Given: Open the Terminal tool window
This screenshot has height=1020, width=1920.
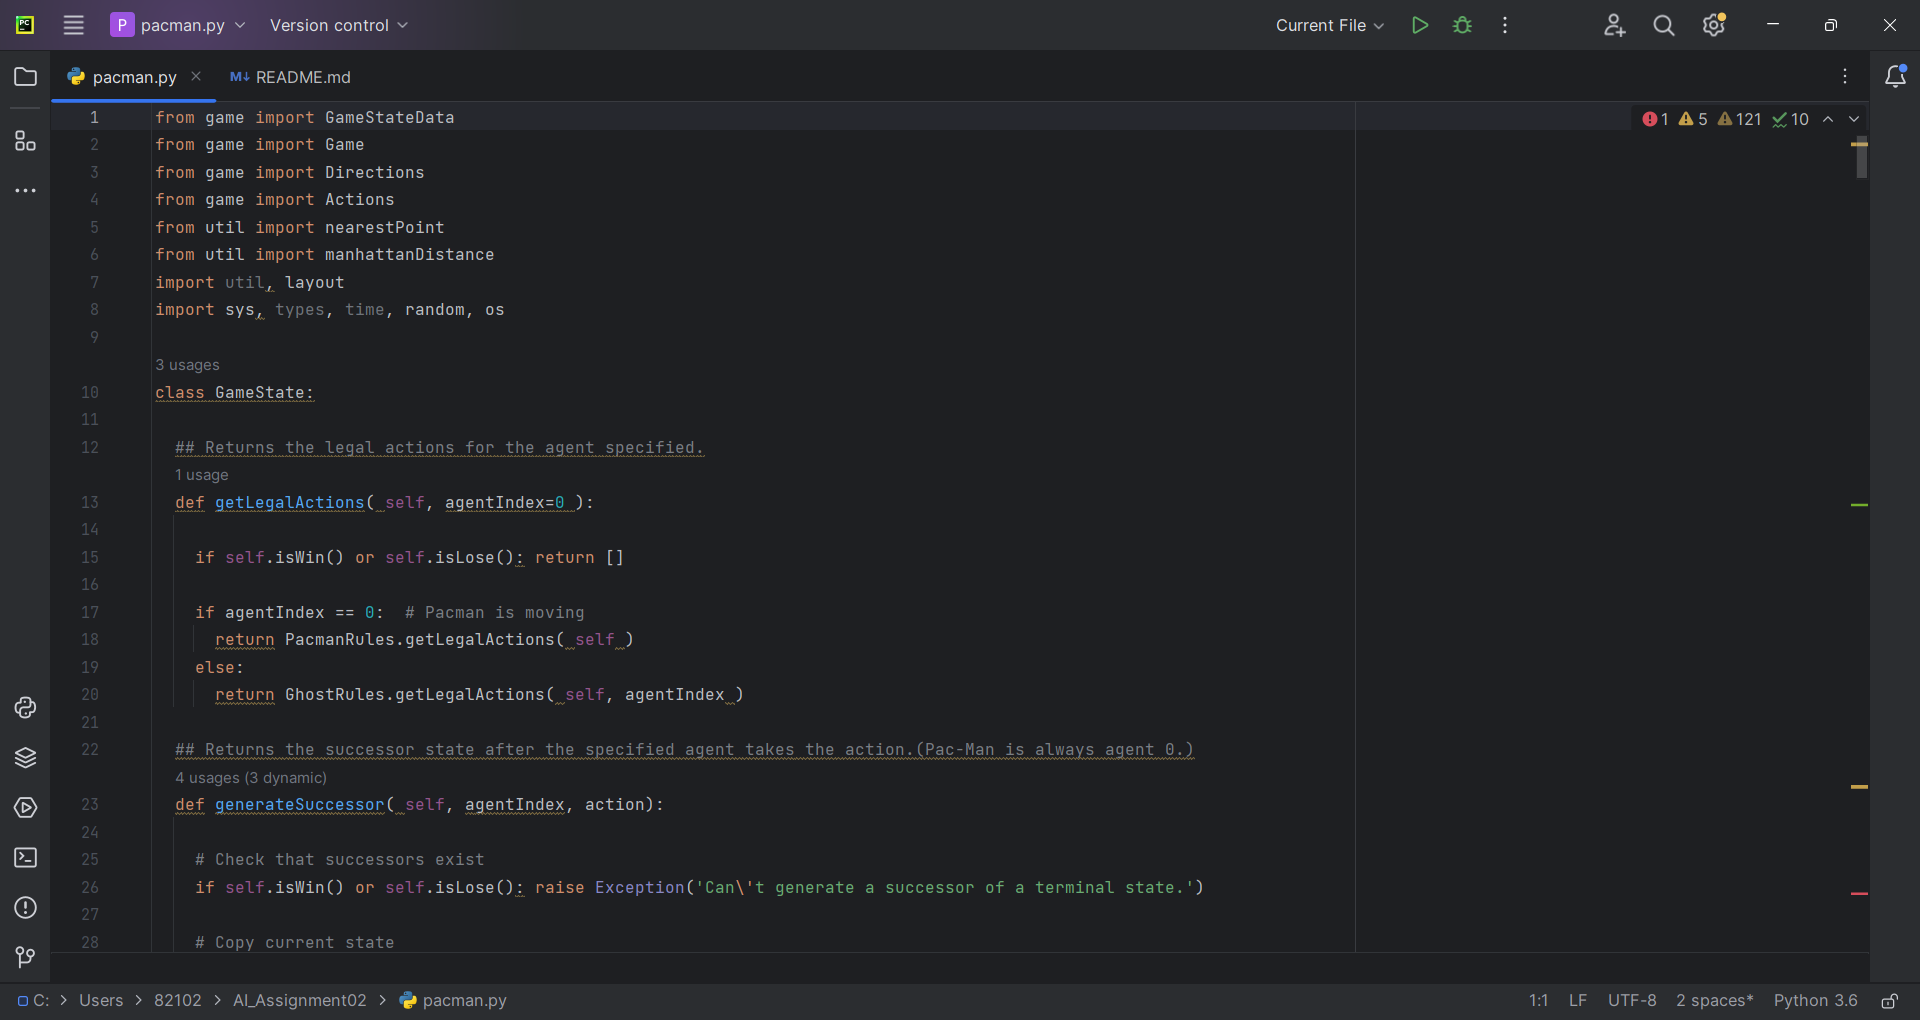Looking at the screenshot, I should (26, 858).
